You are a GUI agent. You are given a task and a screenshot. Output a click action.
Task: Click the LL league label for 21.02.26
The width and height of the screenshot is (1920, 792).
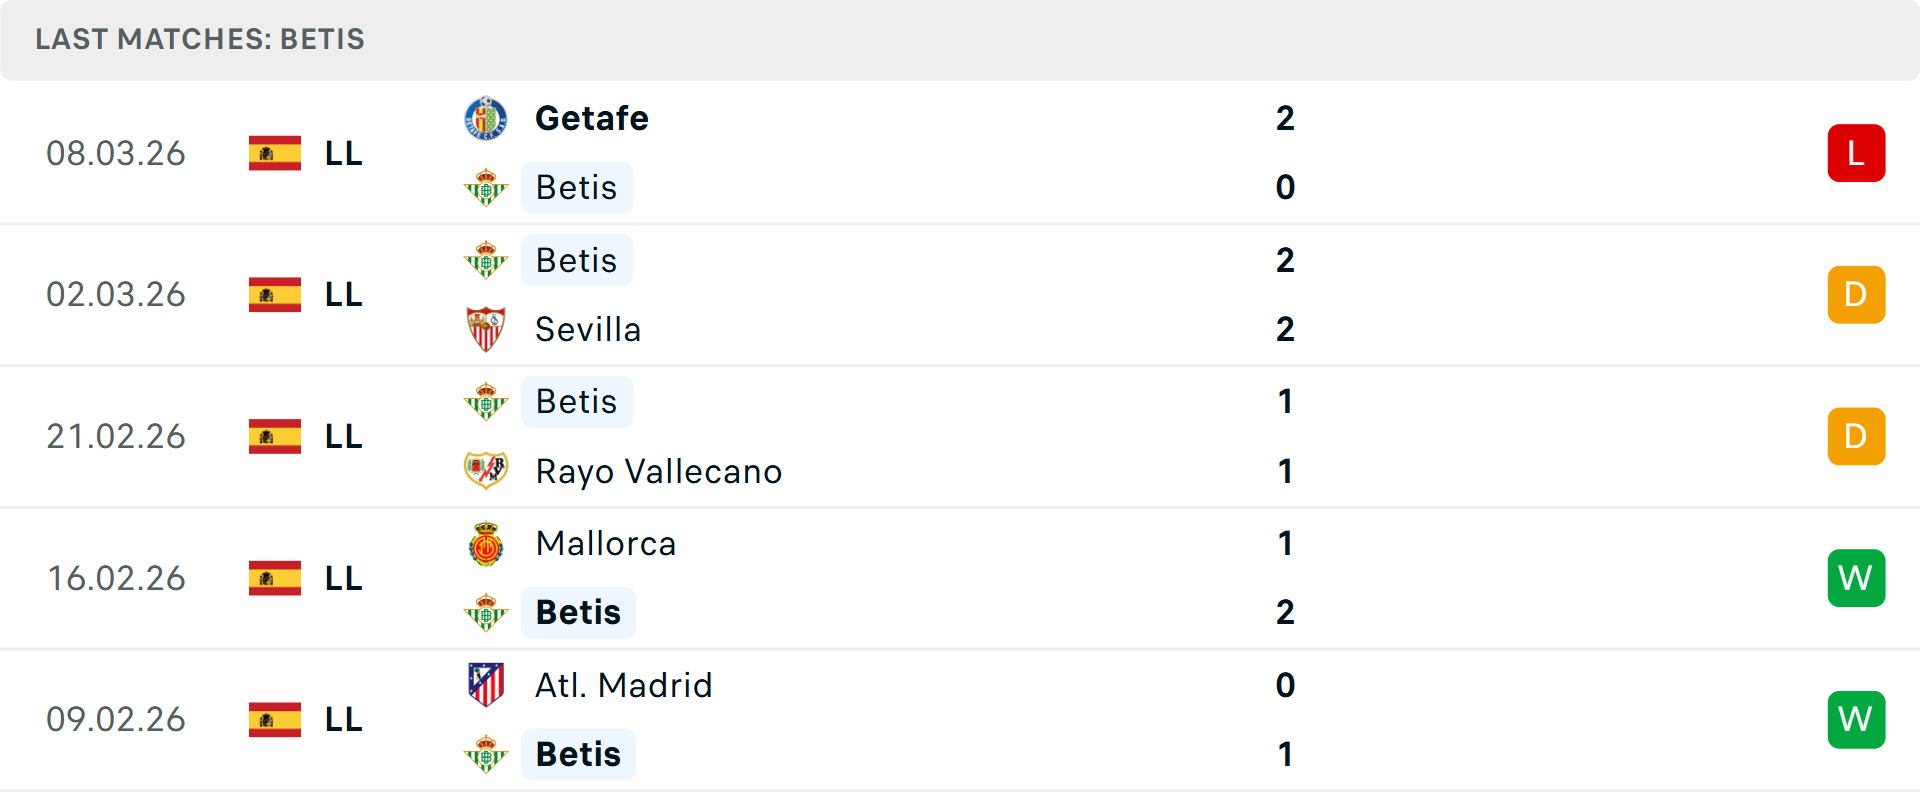tap(344, 436)
